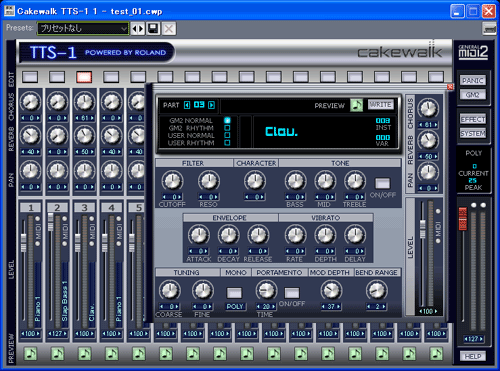Click the VIBRATO DEPTH knob
This screenshot has width=500, height=371.
click(x=325, y=235)
